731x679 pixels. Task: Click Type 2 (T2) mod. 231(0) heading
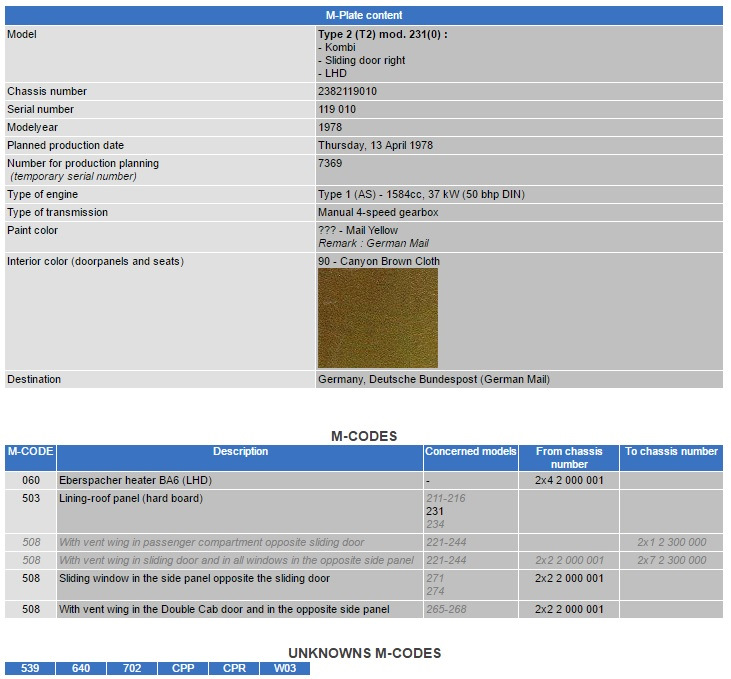click(x=383, y=35)
